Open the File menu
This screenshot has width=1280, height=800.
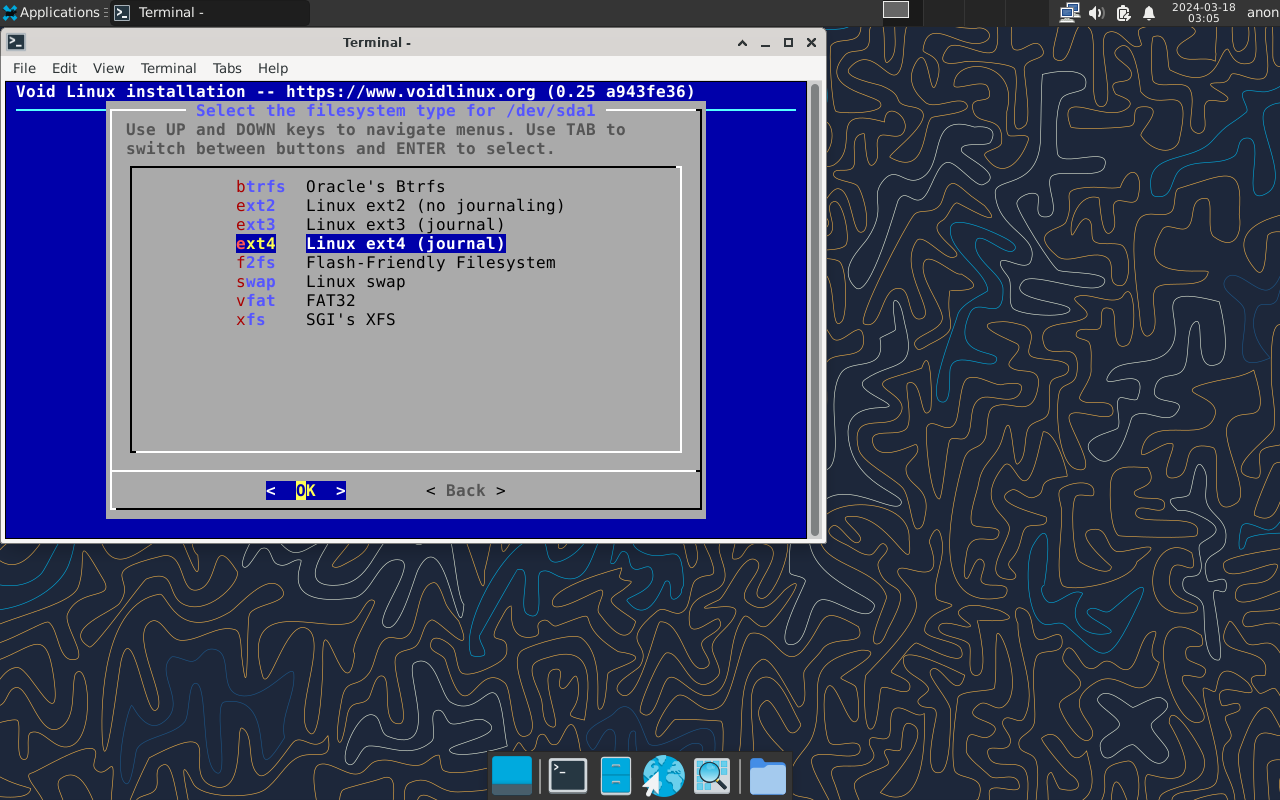24,68
